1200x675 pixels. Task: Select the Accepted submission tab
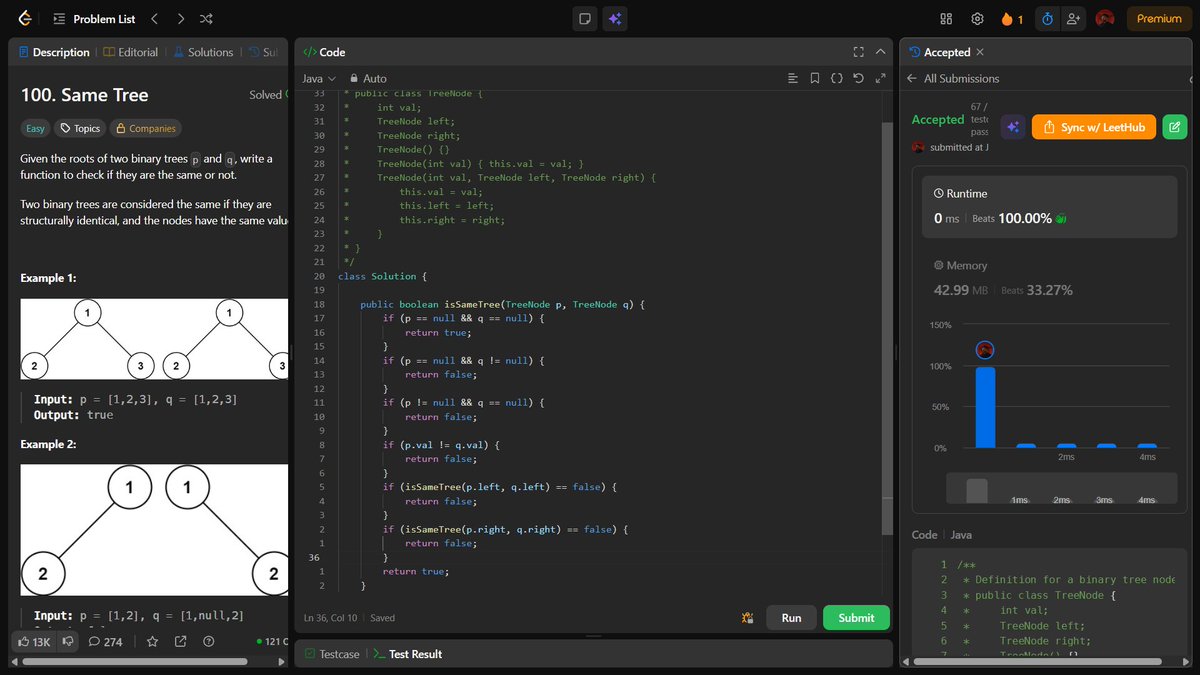[x=939, y=52]
